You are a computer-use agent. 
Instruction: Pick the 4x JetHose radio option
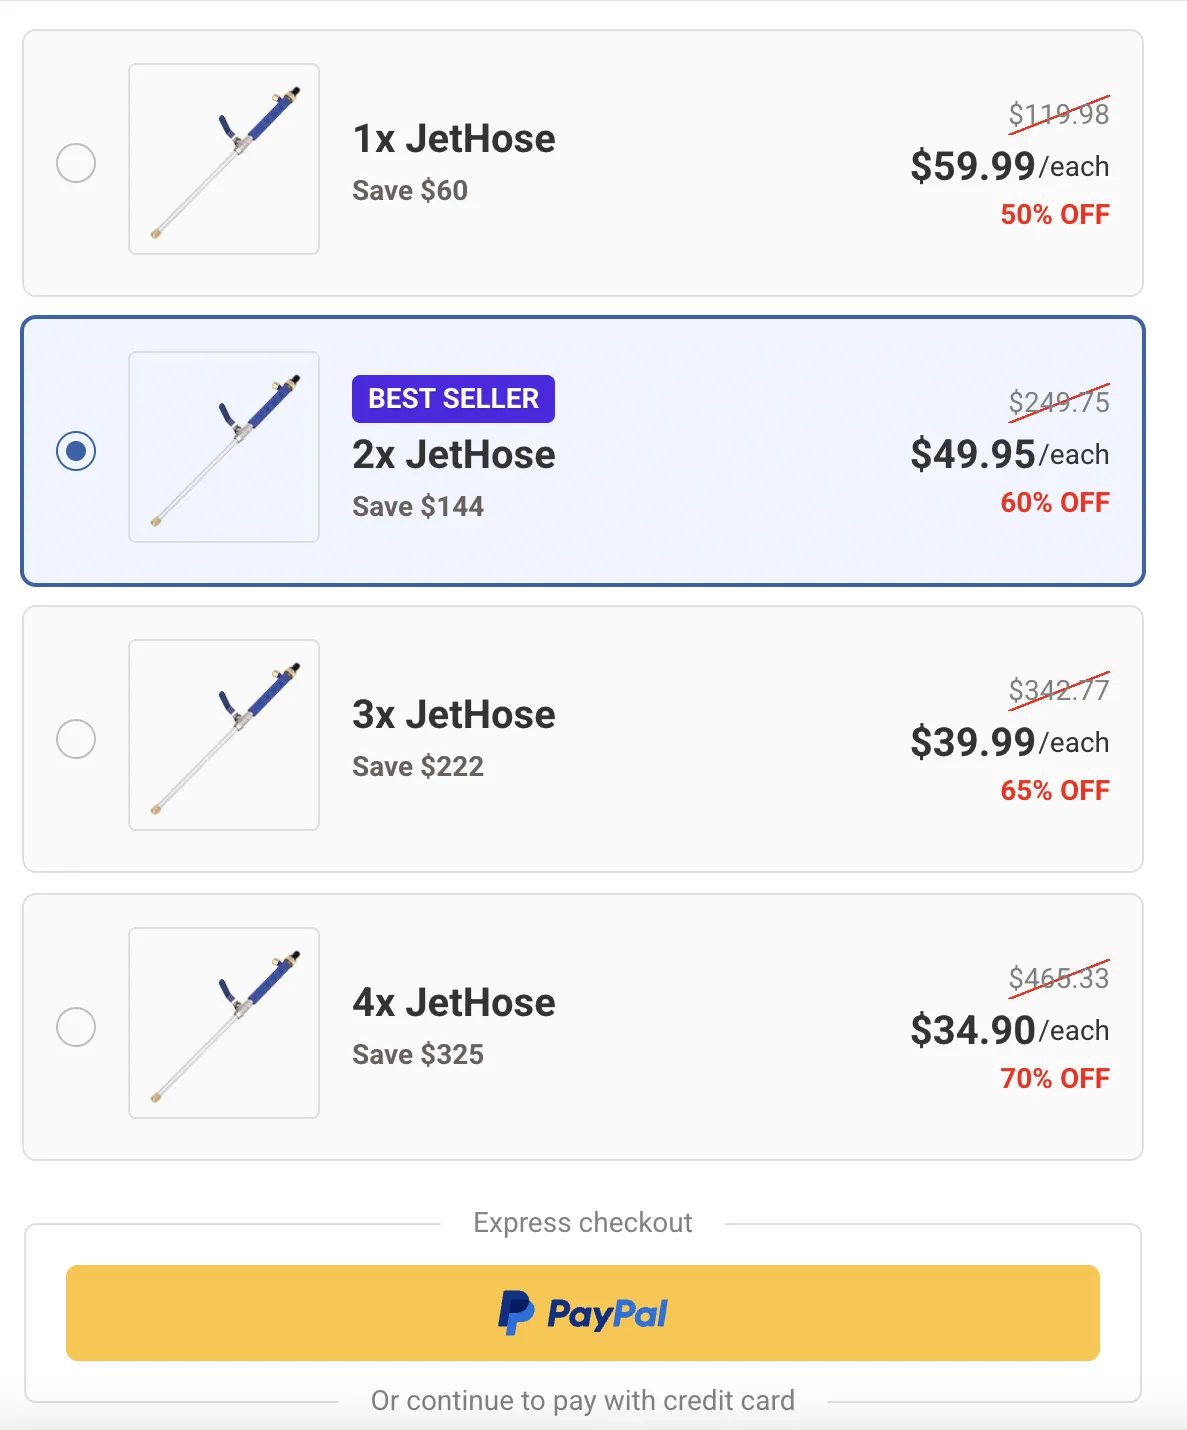click(76, 1027)
